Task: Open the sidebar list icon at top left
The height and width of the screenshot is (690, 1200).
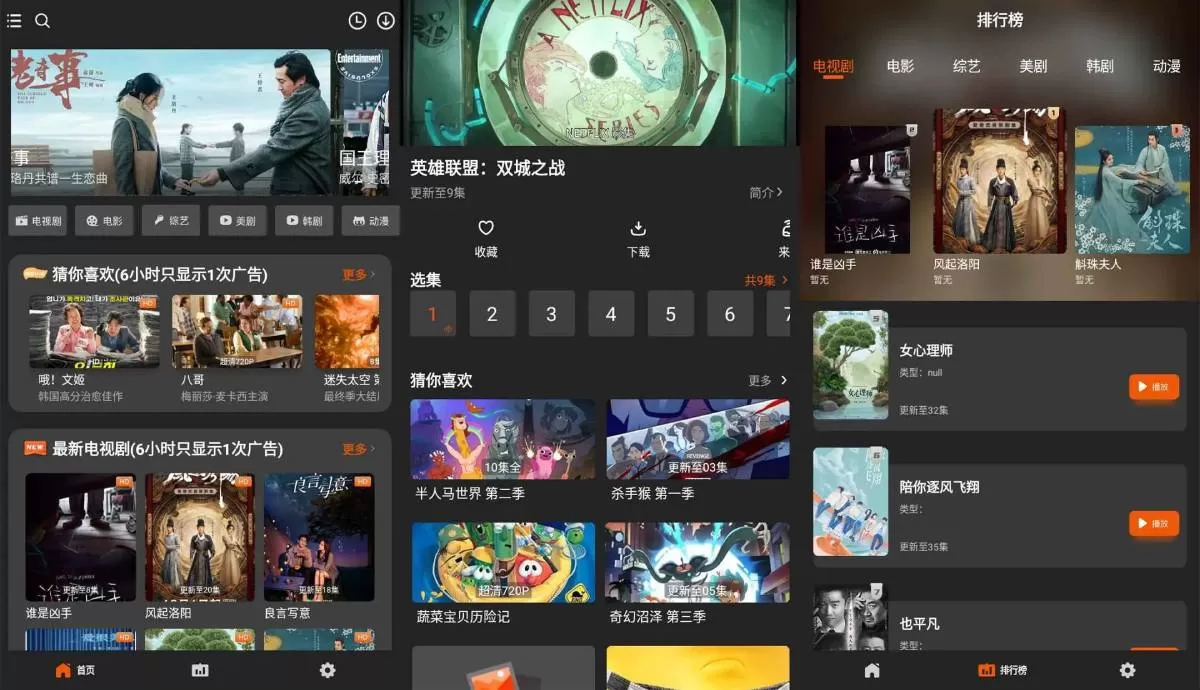Action: 14,20
